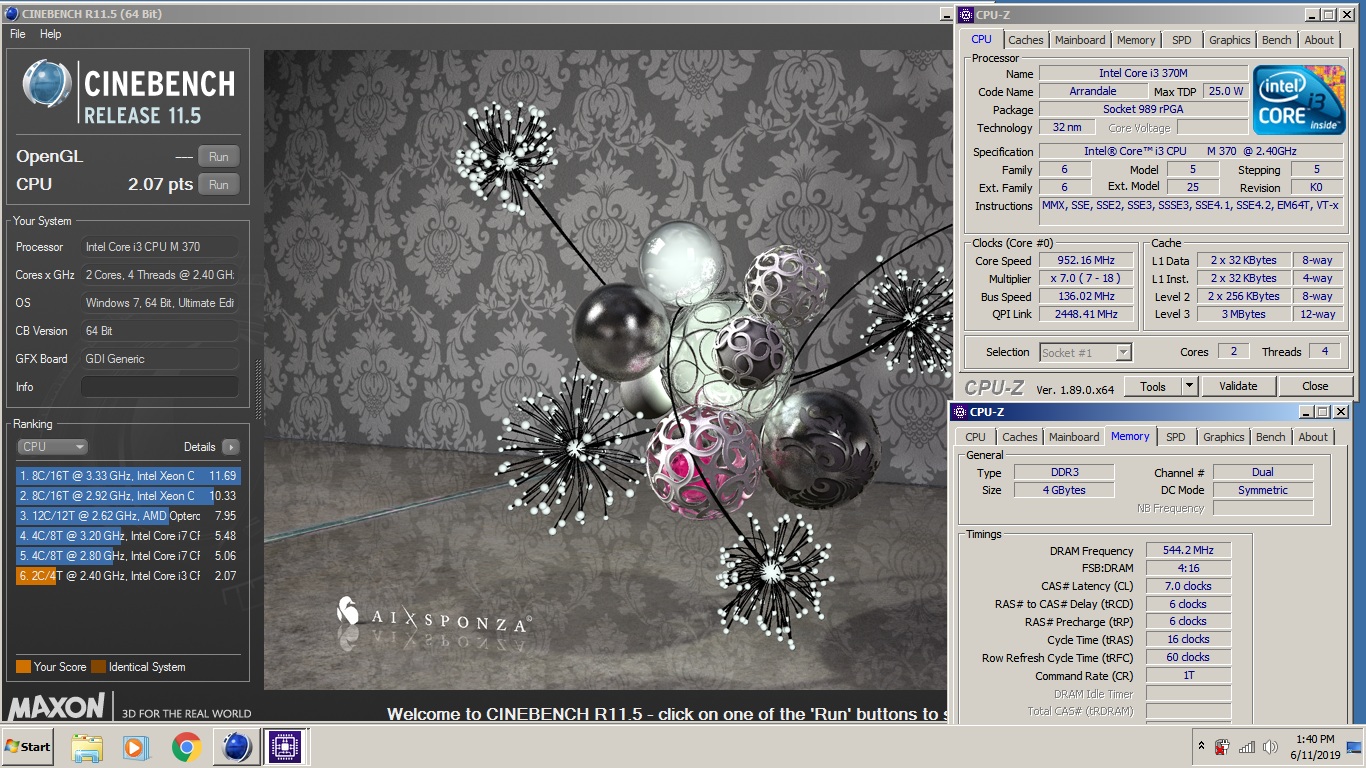
Task: Click the MAXON logo
Action: pos(57,707)
